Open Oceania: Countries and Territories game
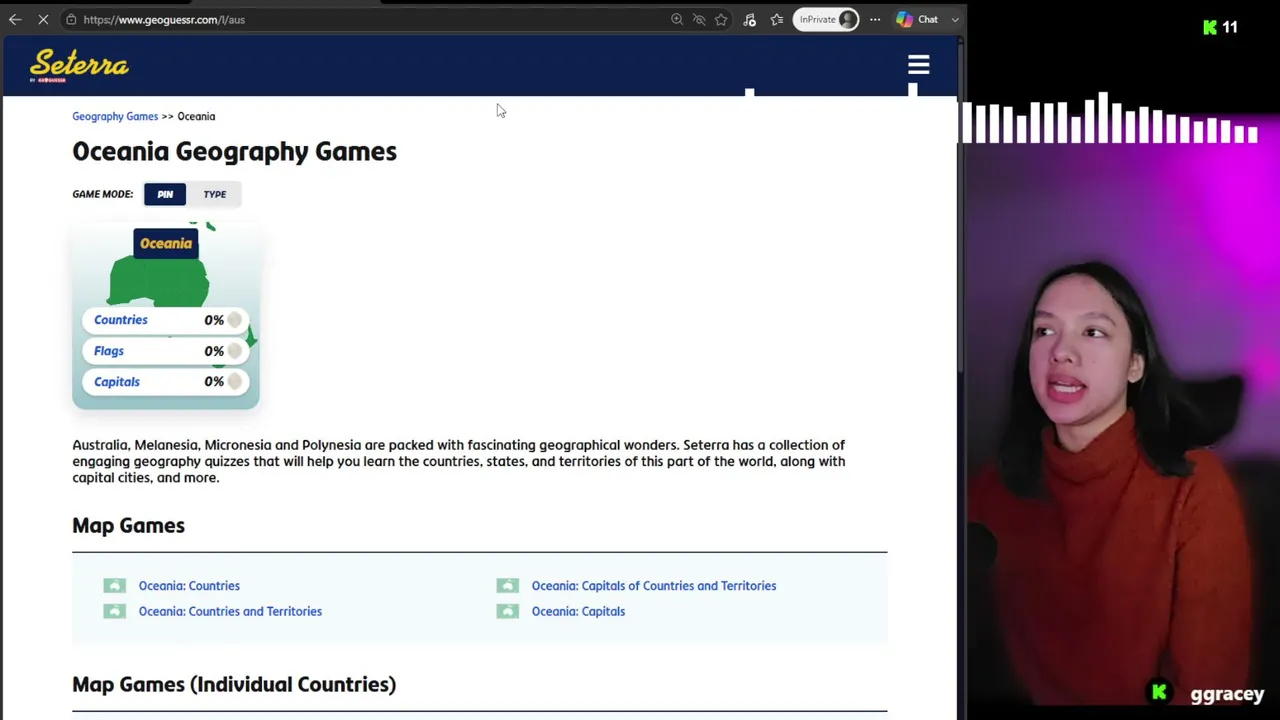Viewport: 1280px width, 720px height. pyautogui.click(x=230, y=611)
